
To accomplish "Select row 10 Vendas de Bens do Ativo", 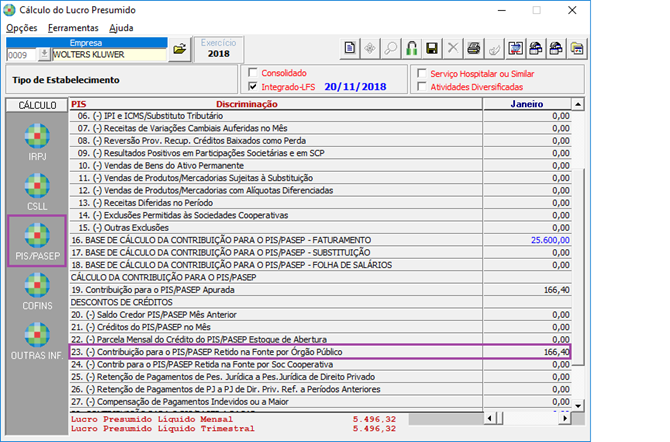I will (320, 165).
